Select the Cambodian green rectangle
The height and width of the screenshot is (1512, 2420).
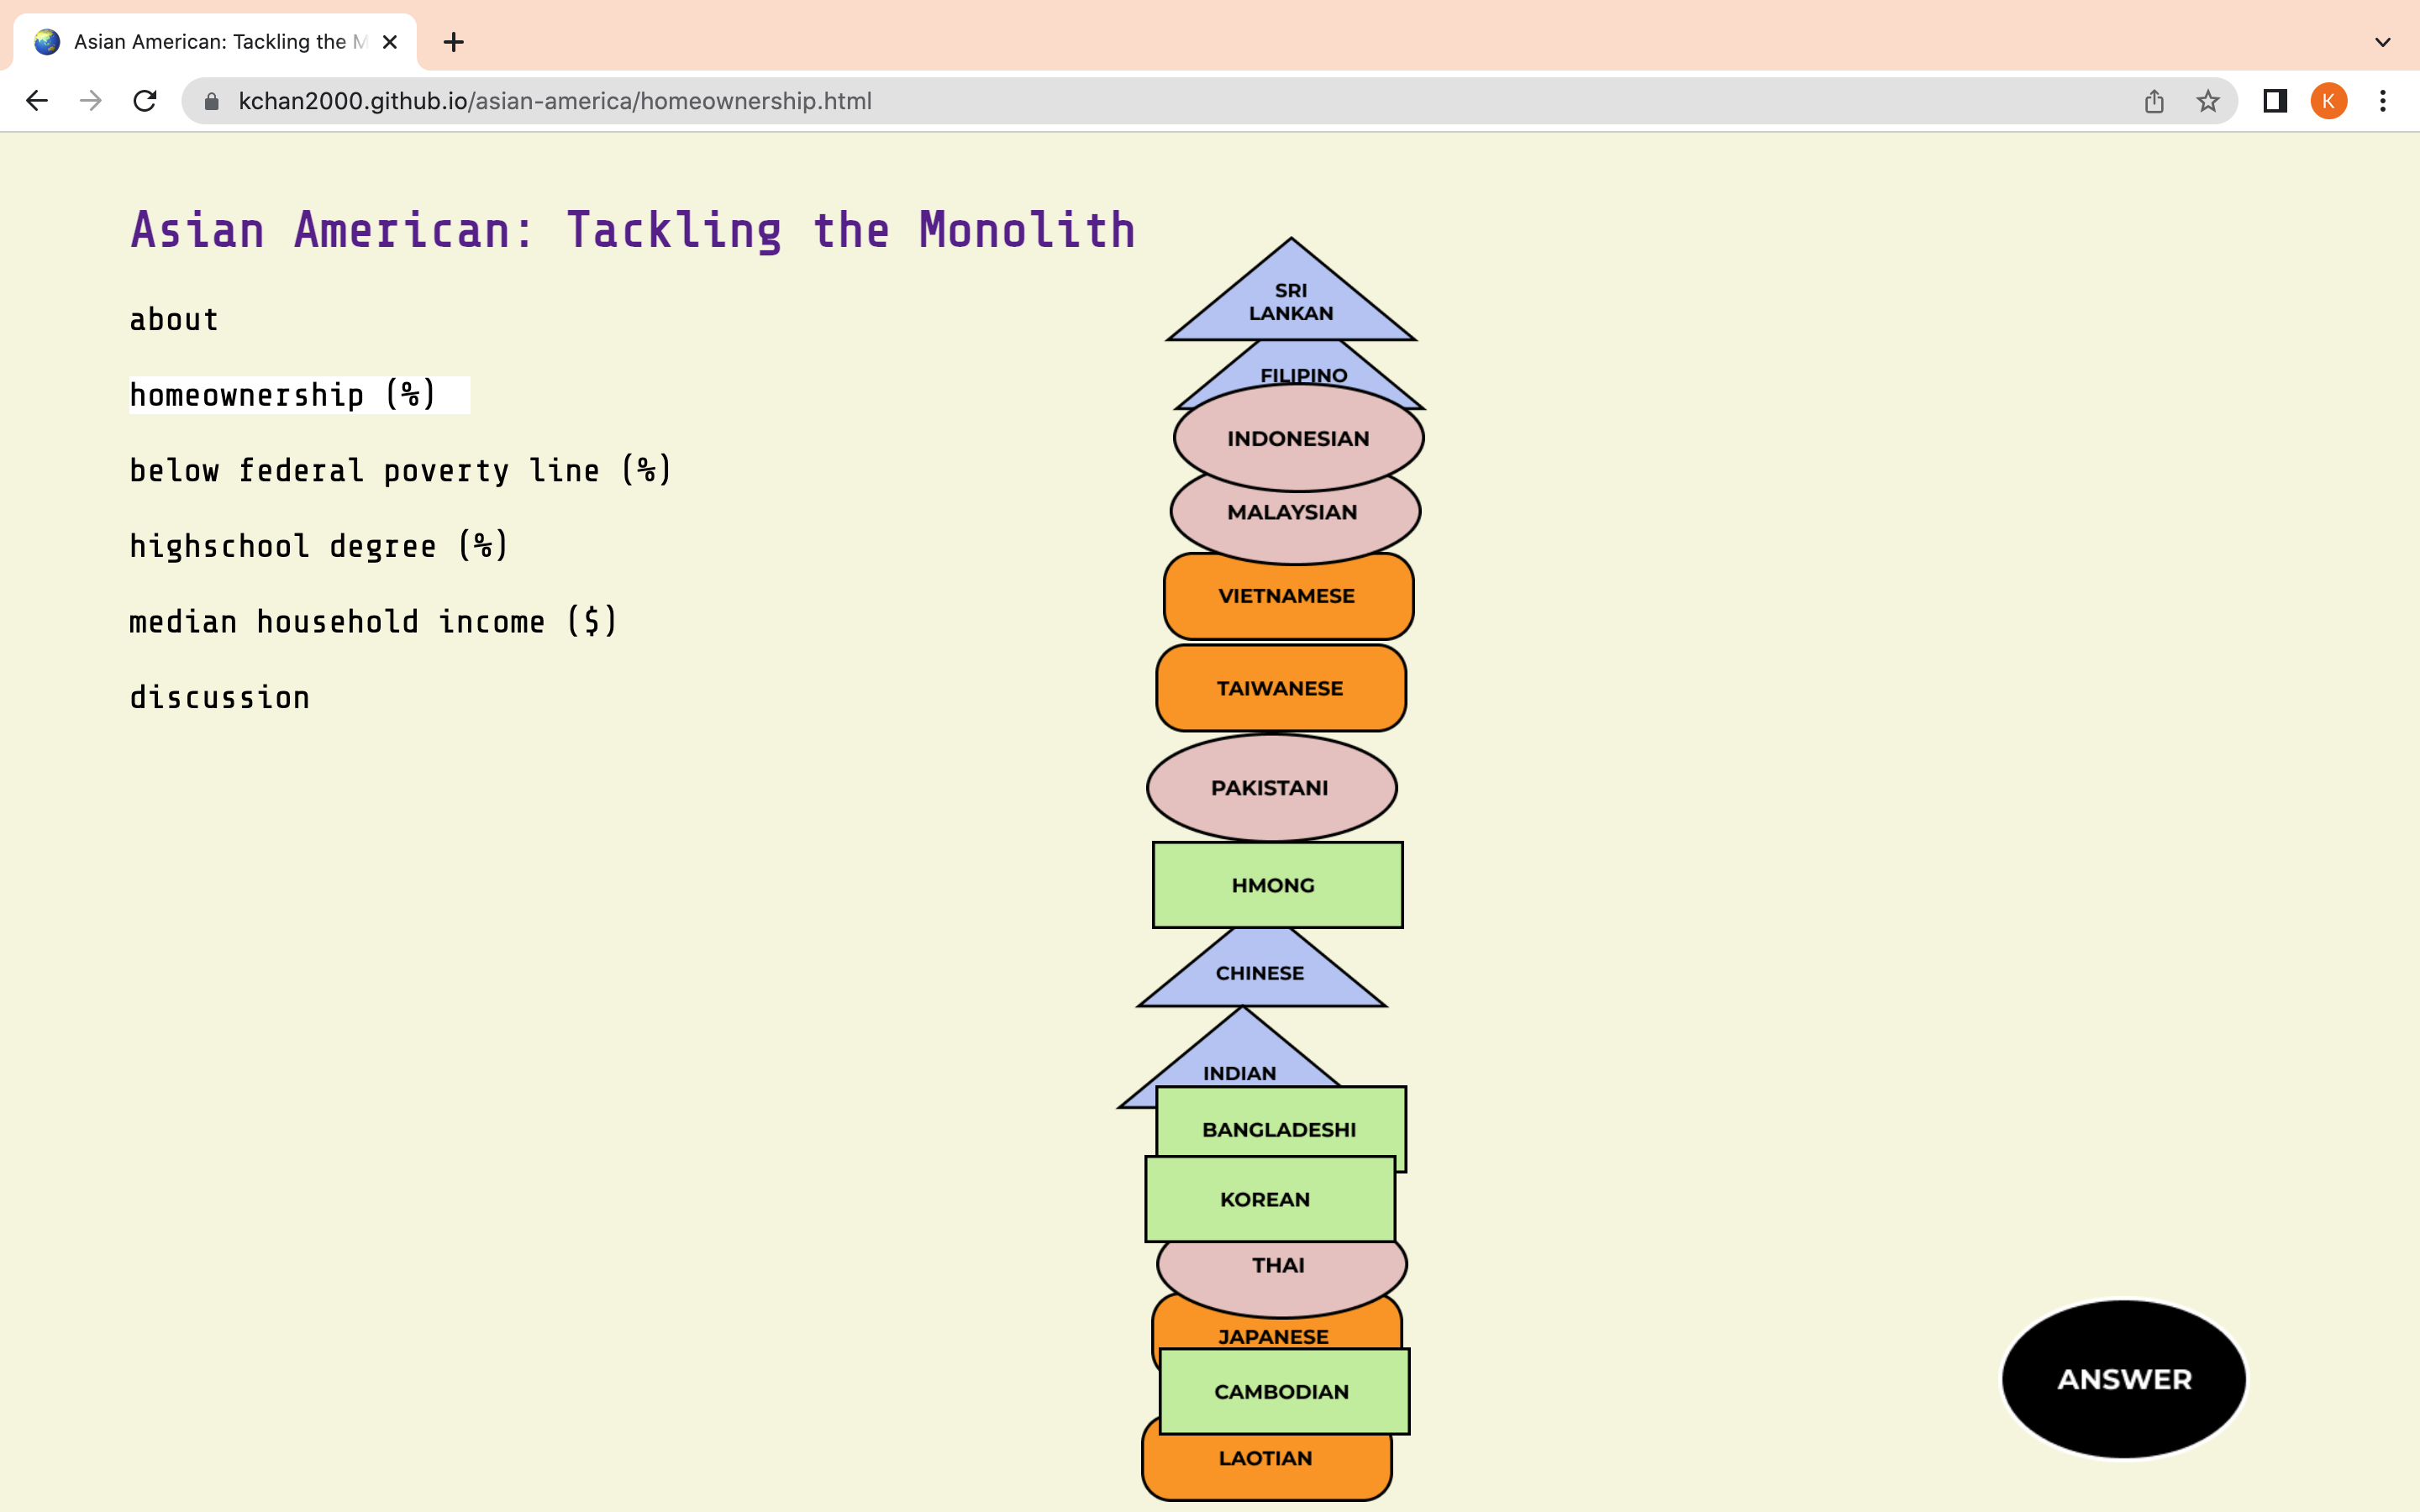coord(1284,1391)
